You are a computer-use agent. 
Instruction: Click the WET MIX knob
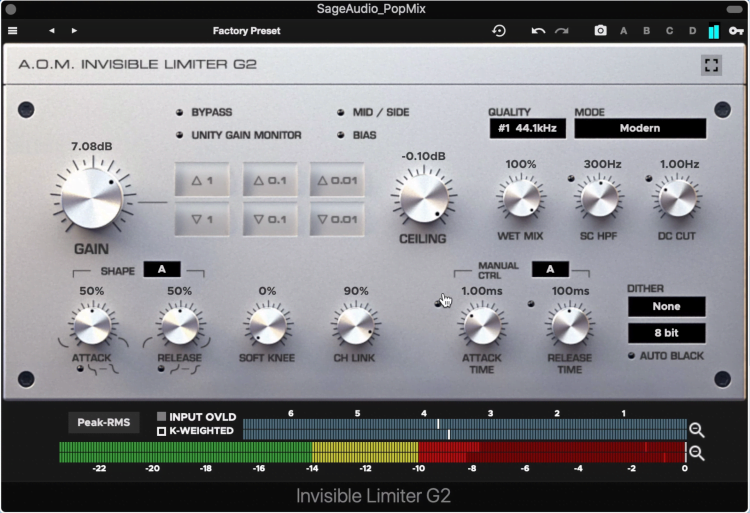521,198
